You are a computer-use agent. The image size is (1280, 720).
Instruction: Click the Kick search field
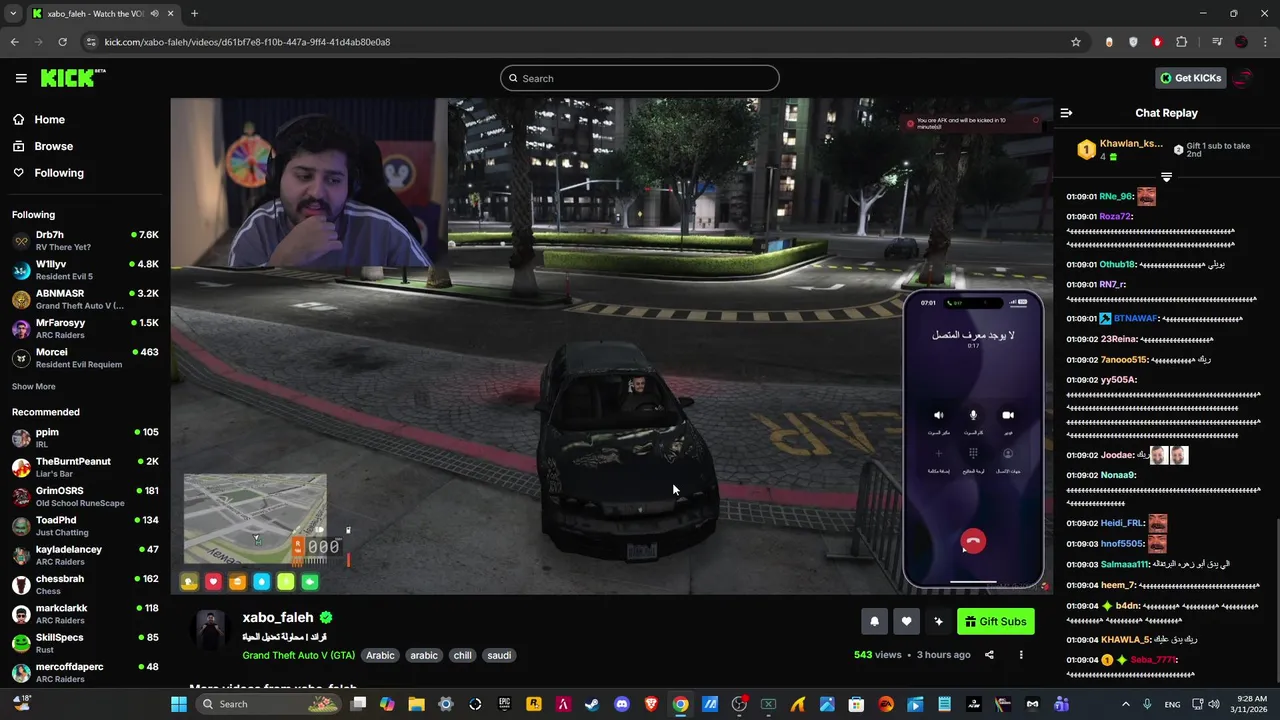pos(640,78)
